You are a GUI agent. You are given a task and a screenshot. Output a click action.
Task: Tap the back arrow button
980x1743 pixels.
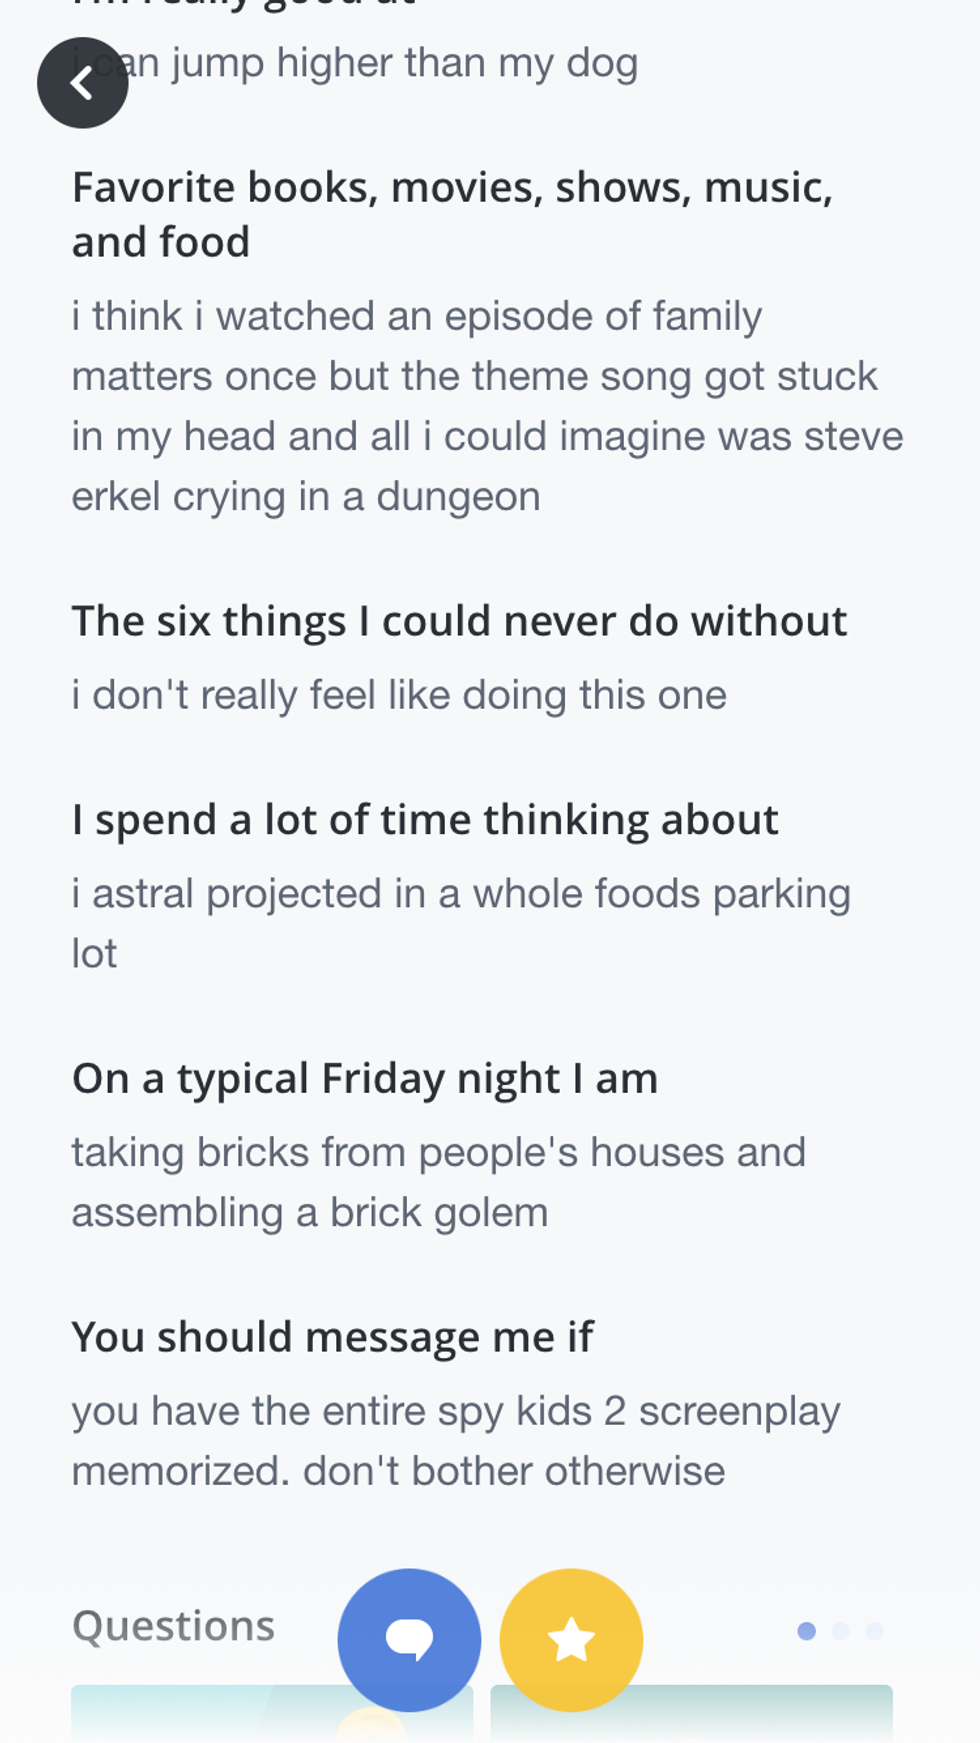(82, 83)
